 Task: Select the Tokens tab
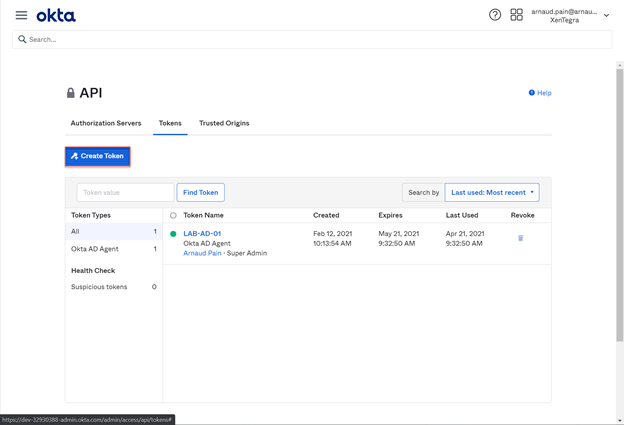click(170, 123)
